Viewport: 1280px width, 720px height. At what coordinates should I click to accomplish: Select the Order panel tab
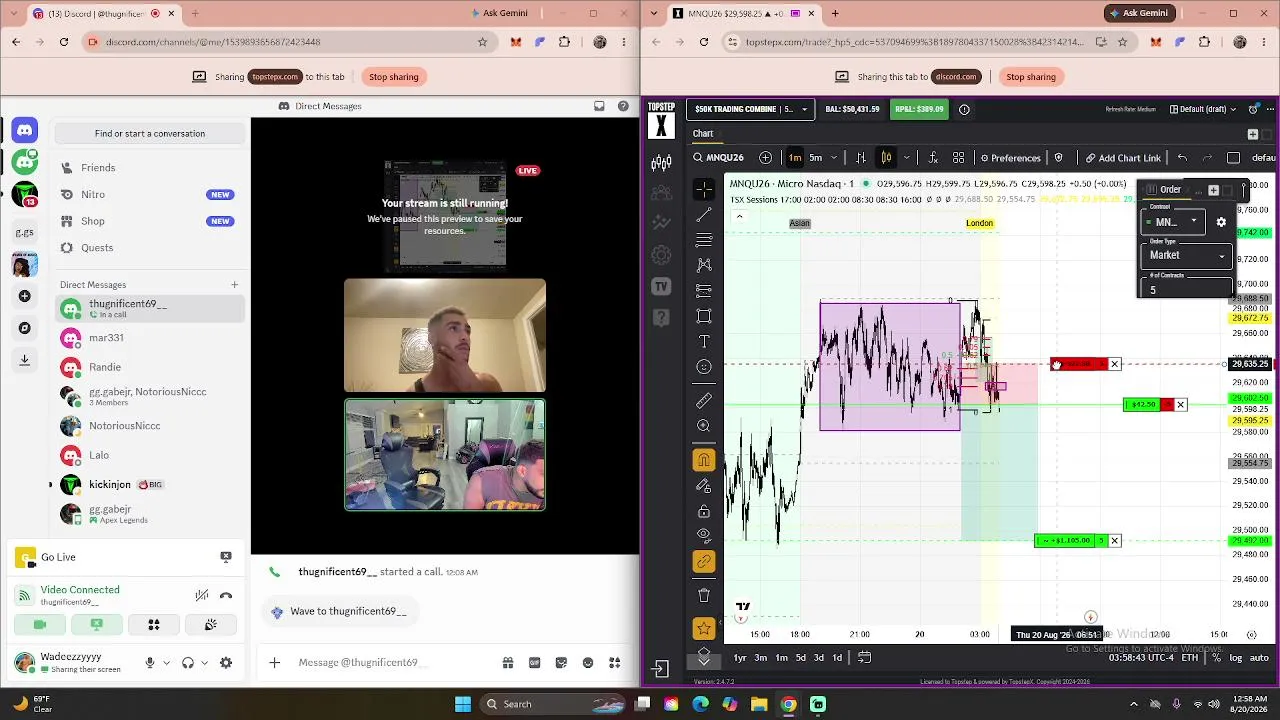(1170, 190)
